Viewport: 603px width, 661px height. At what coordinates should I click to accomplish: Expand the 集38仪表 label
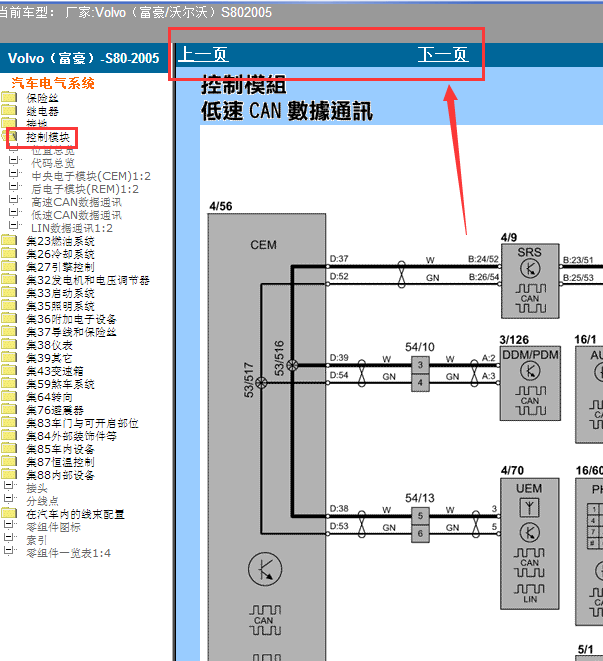(49, 345)
